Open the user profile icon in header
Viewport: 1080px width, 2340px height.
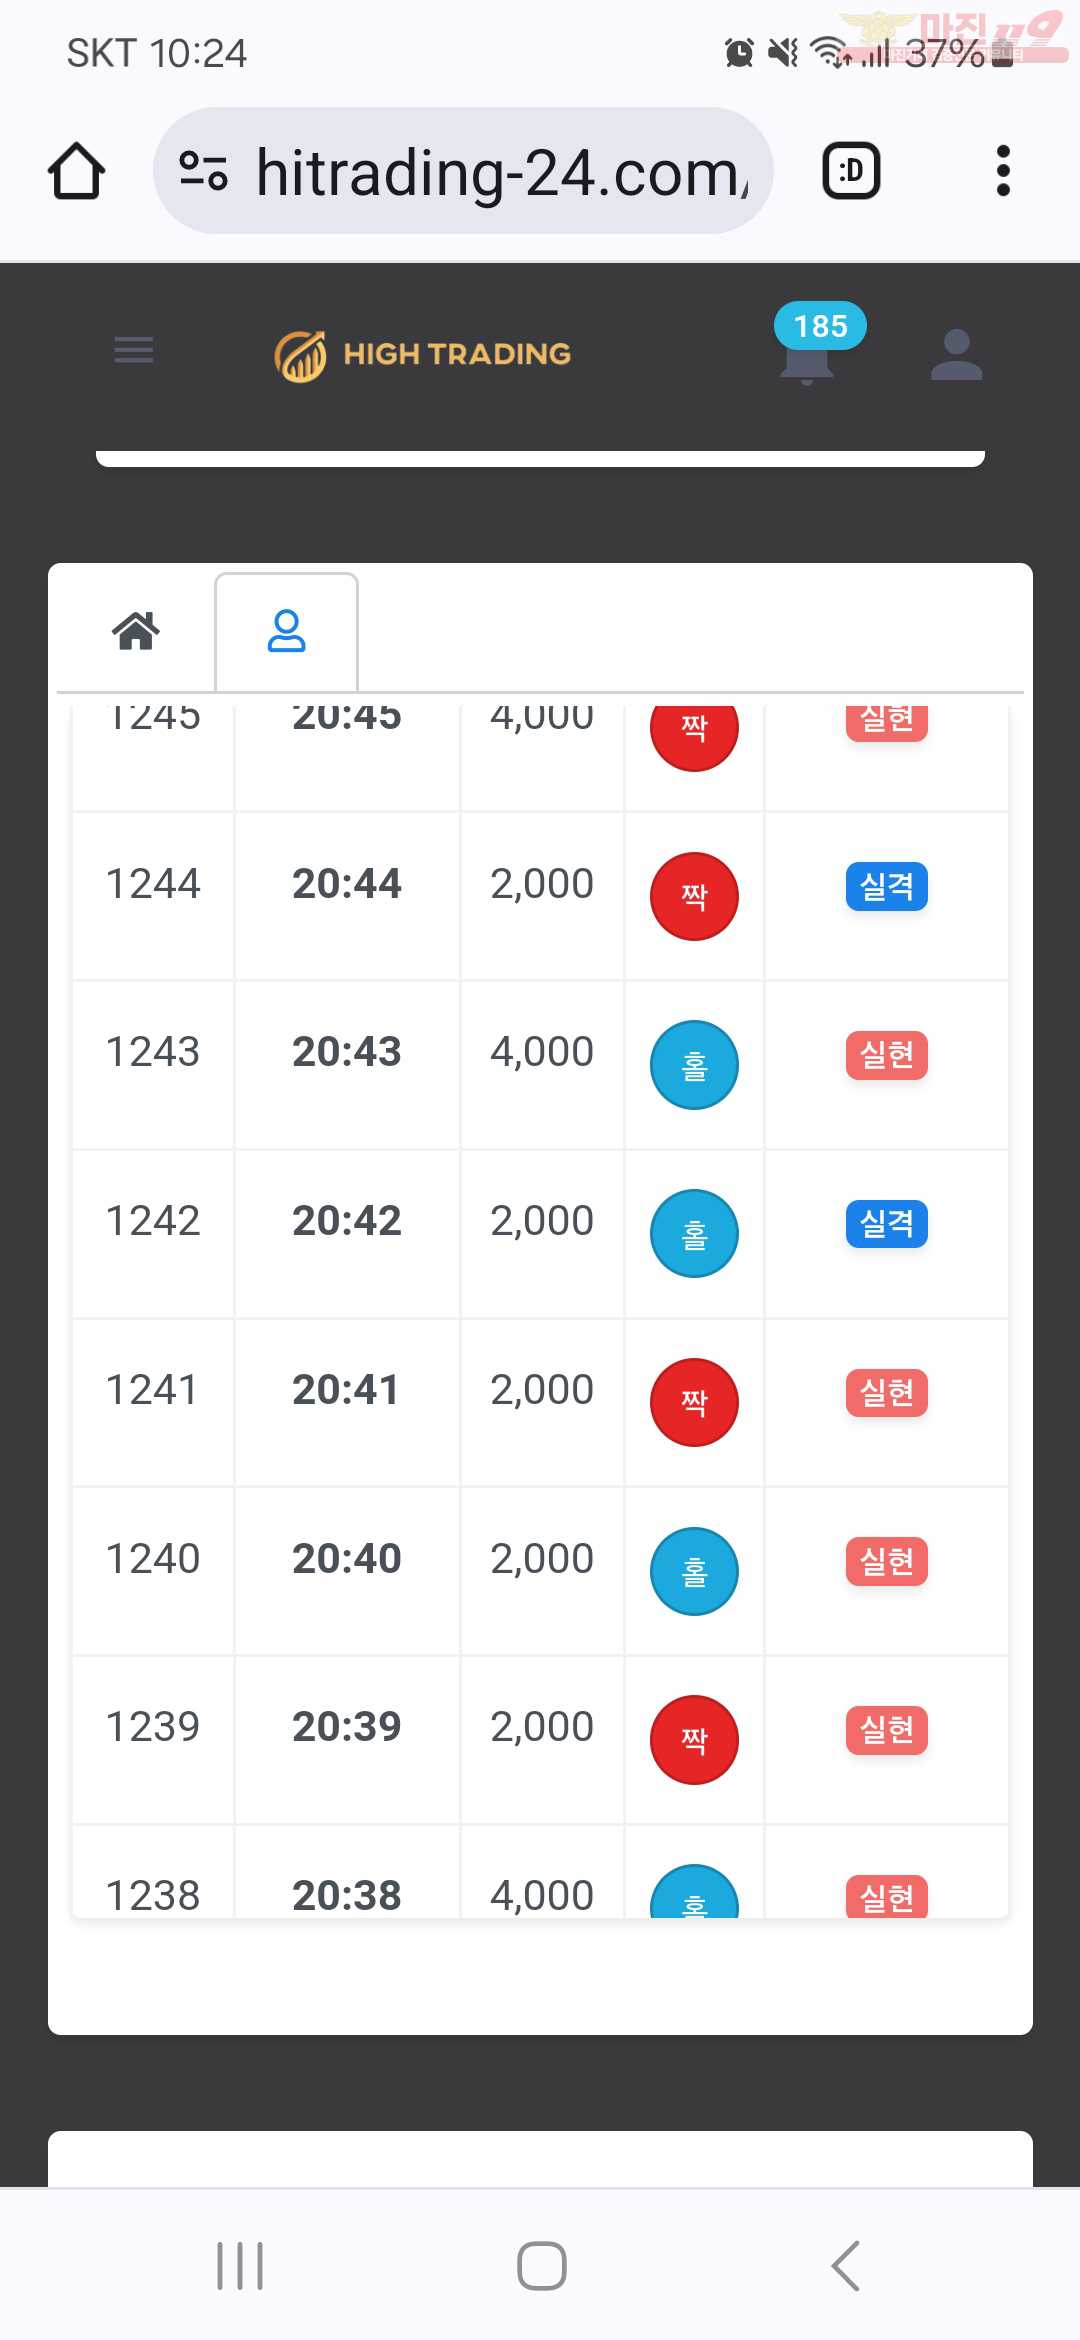[x=956, y=354]
